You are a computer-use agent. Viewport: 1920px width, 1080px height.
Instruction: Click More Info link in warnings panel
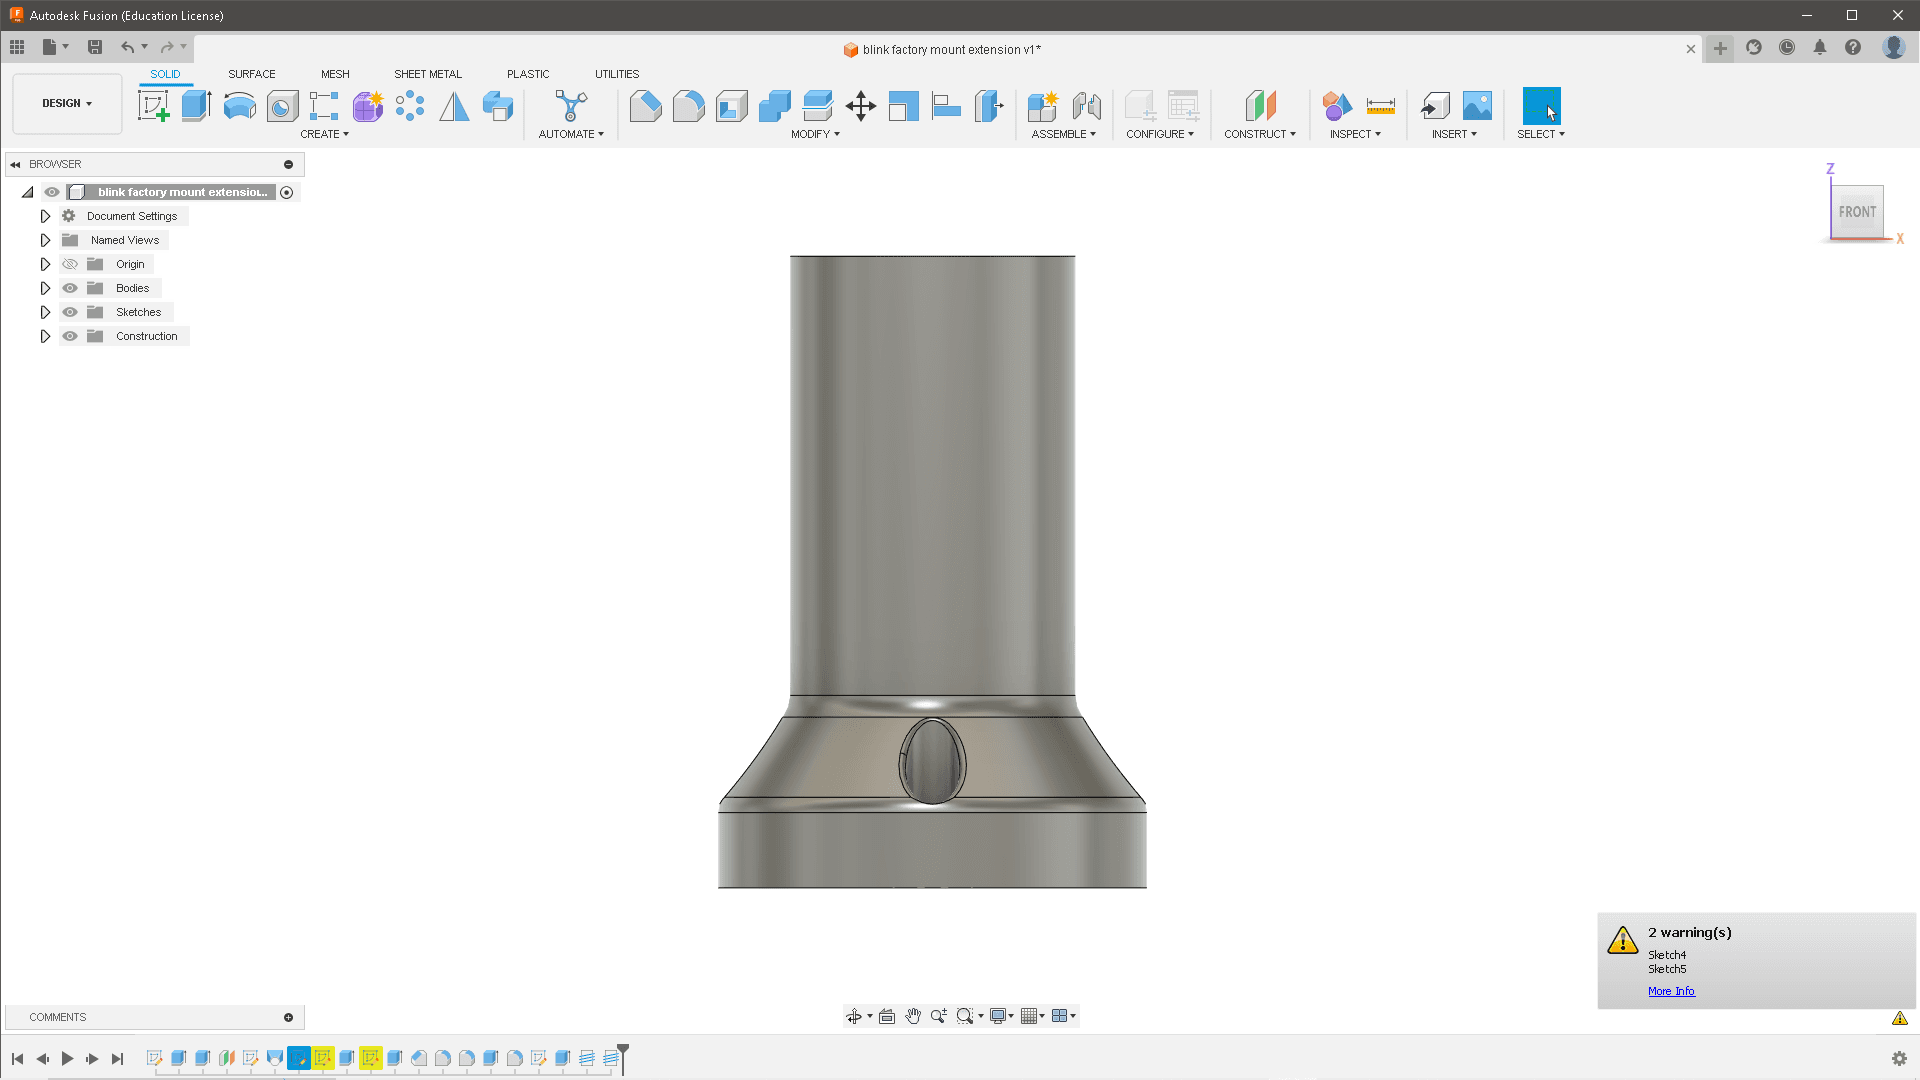click(x=1671, y=990)
